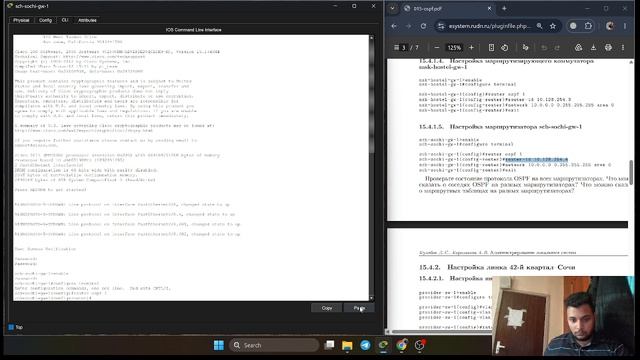The width and height of the screenshot is (640, 360).
Task: Go forward in Chrome
Action: coord(409,26)
